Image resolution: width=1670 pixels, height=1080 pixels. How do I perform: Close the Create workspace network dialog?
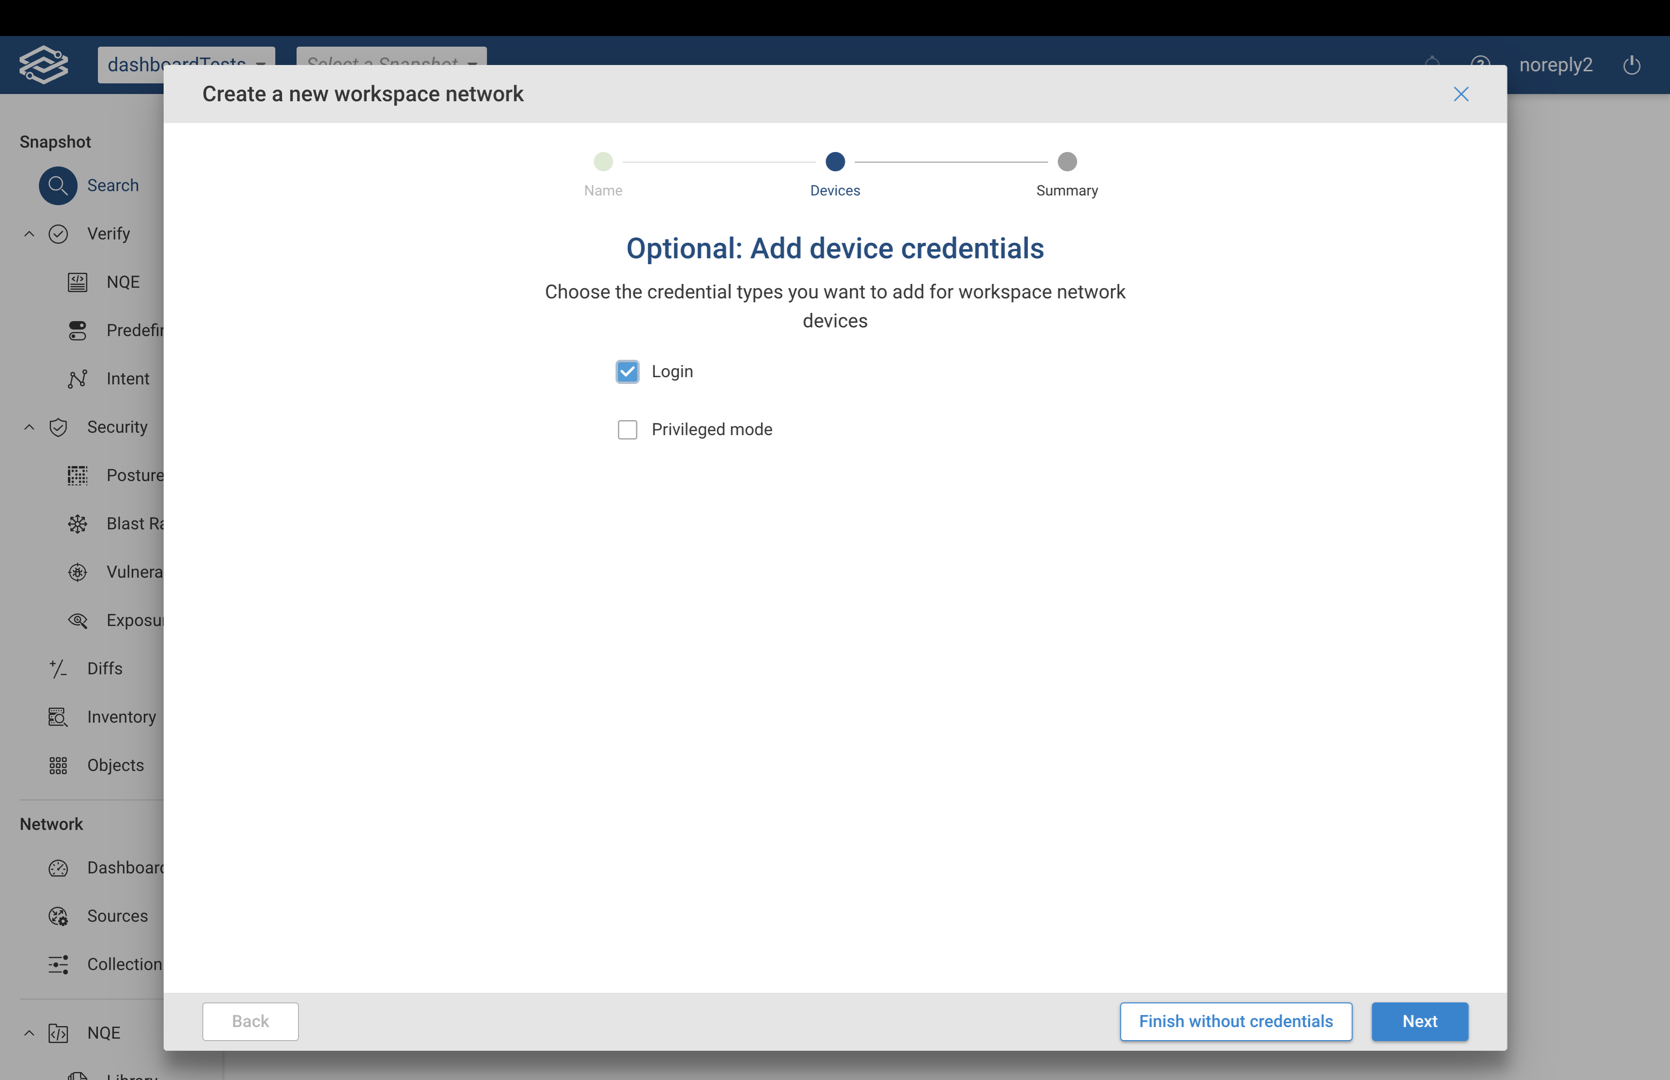pos(1461,94)
